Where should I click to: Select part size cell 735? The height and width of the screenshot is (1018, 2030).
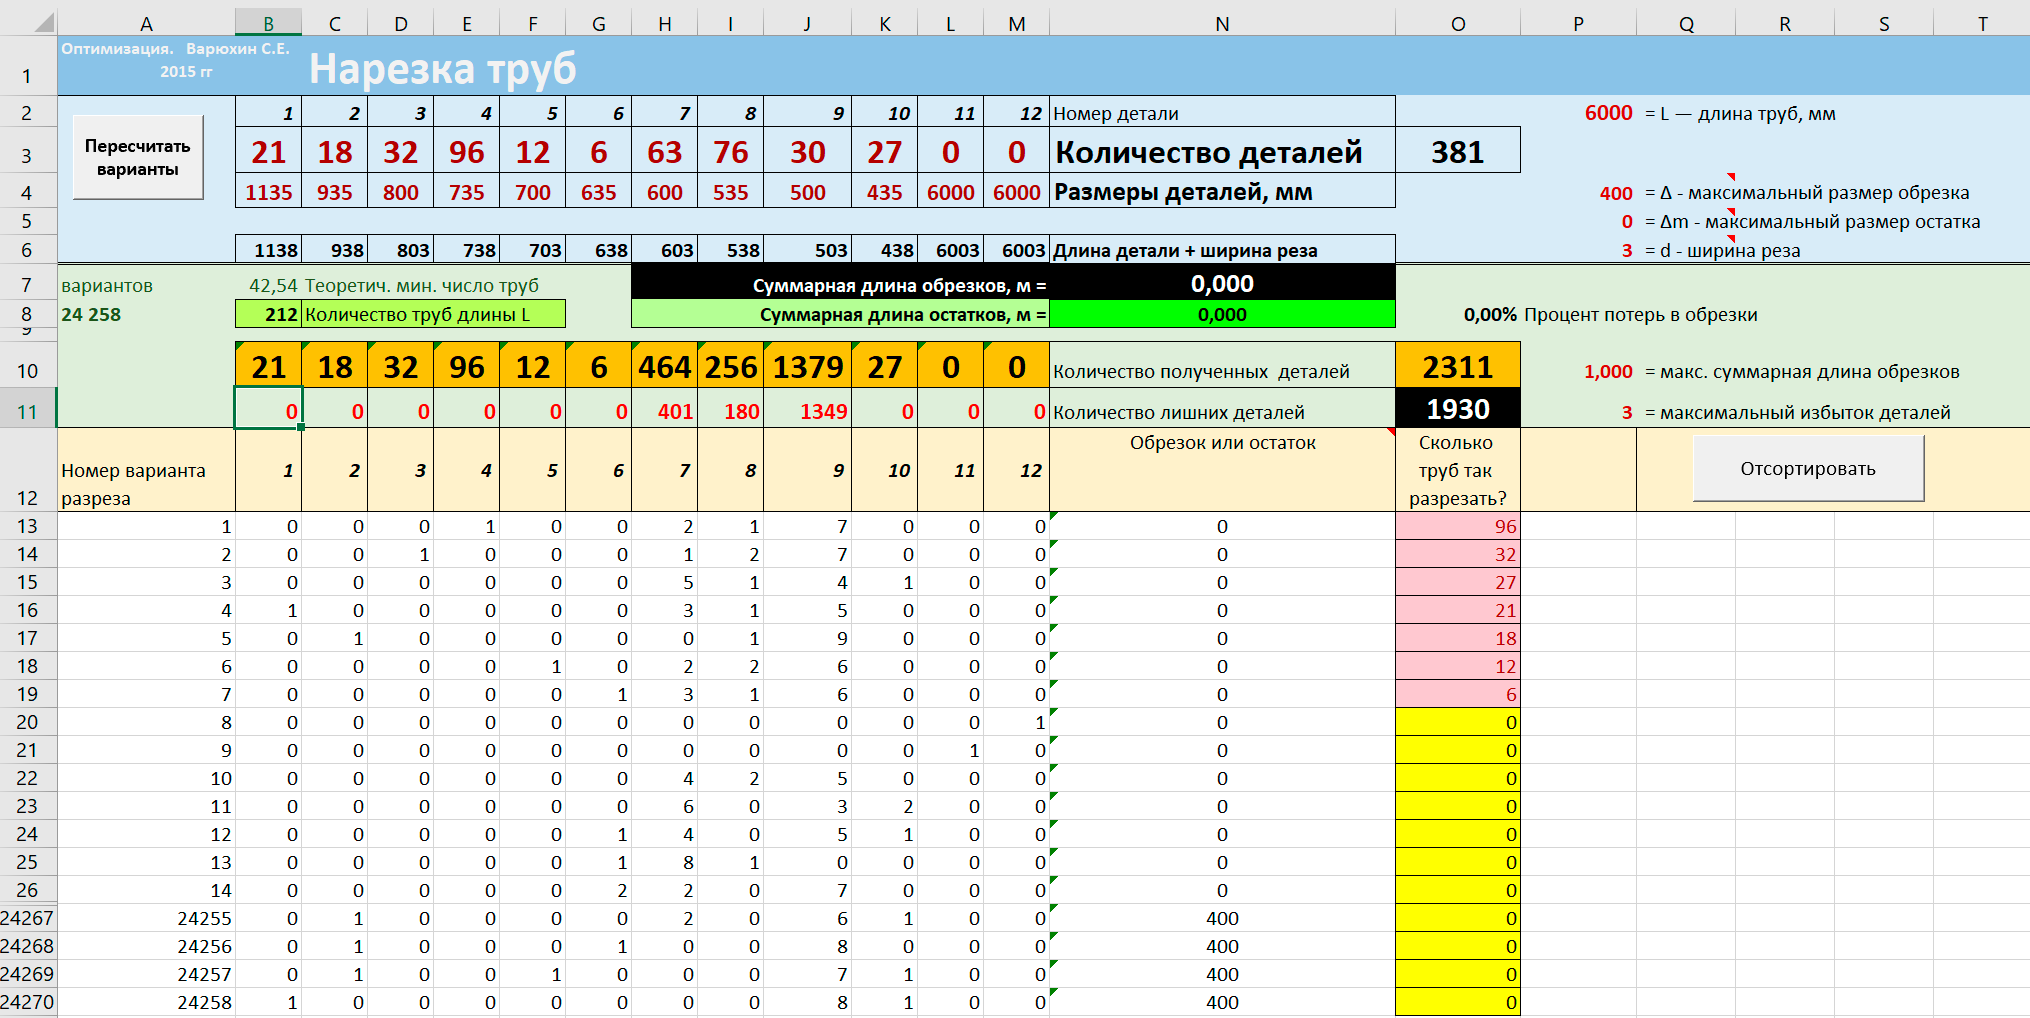click(466, 192)
